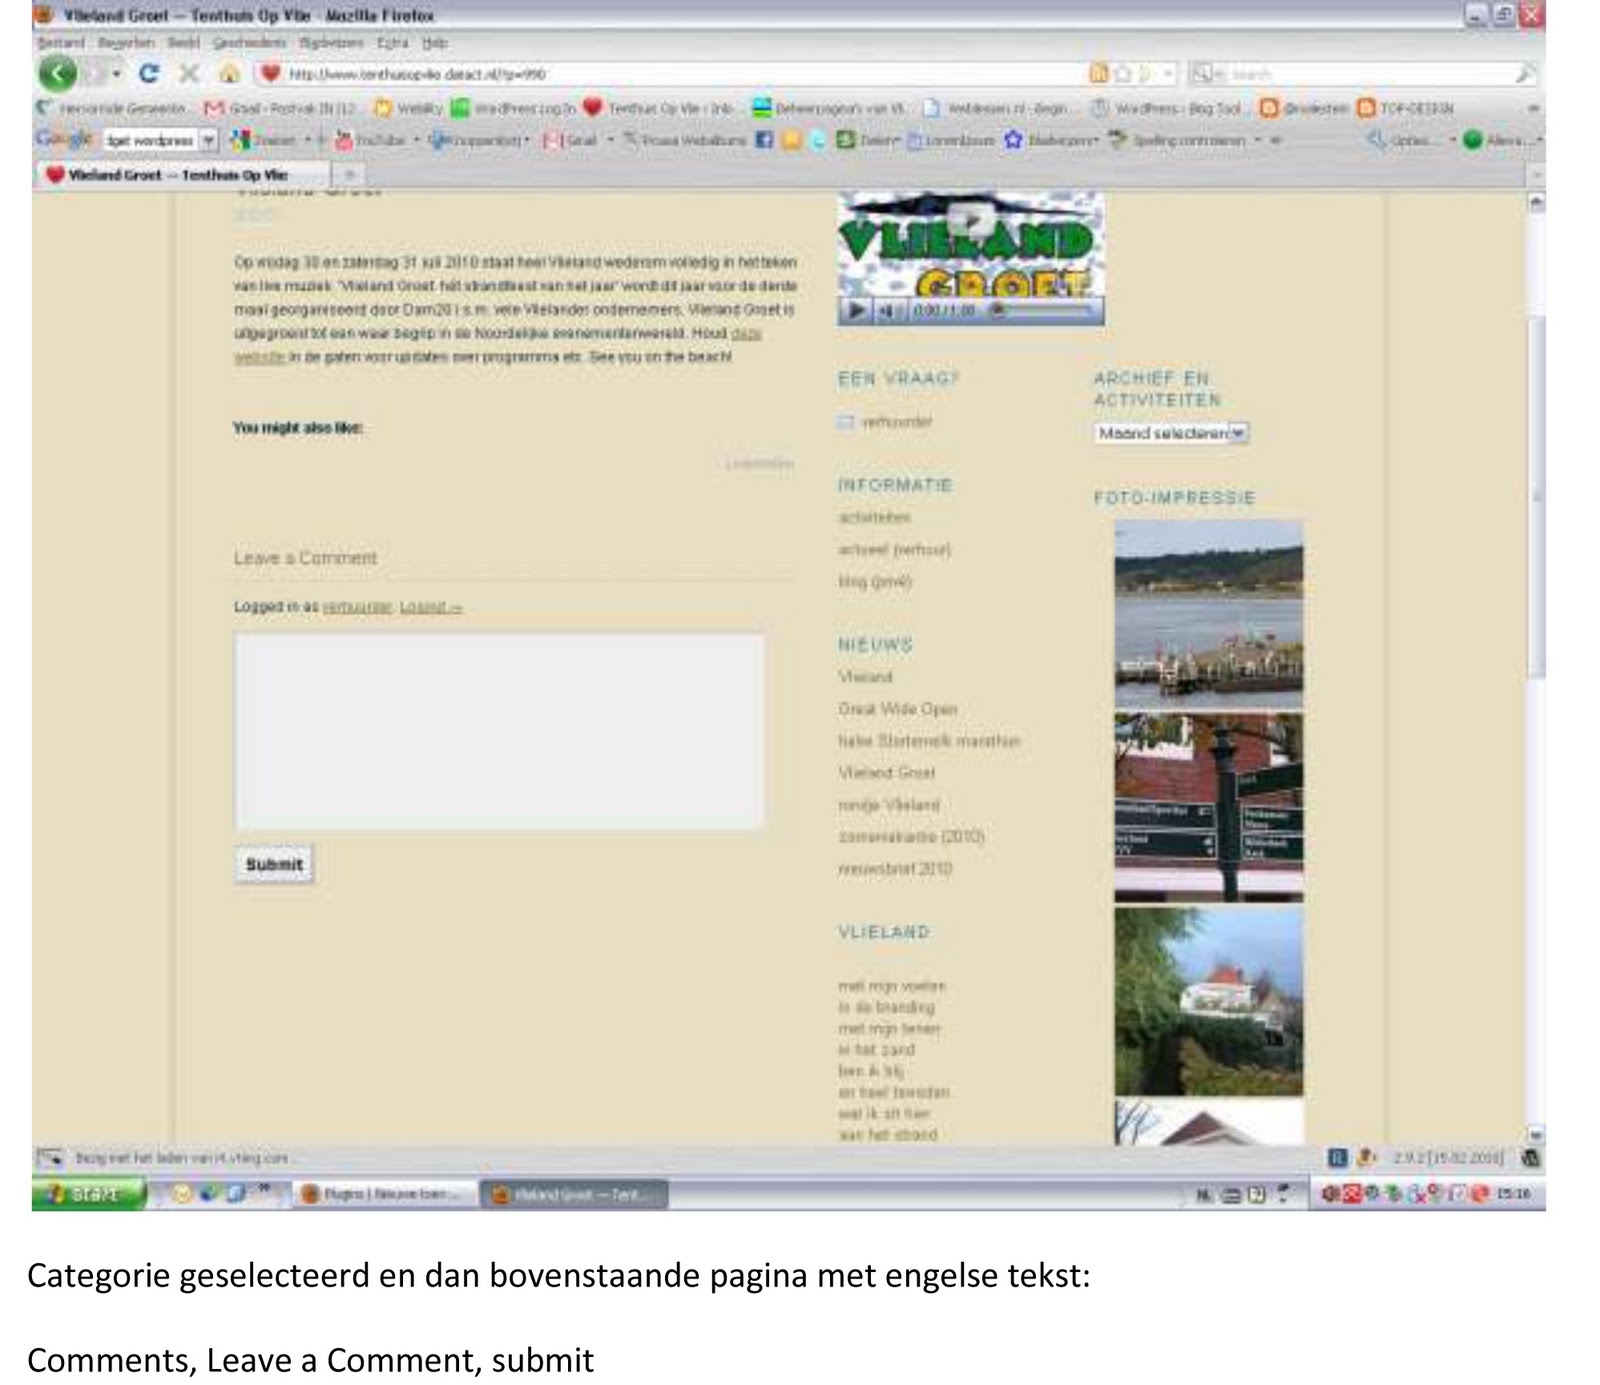Go back using the green Back arrow

click(x=58, y=73)
